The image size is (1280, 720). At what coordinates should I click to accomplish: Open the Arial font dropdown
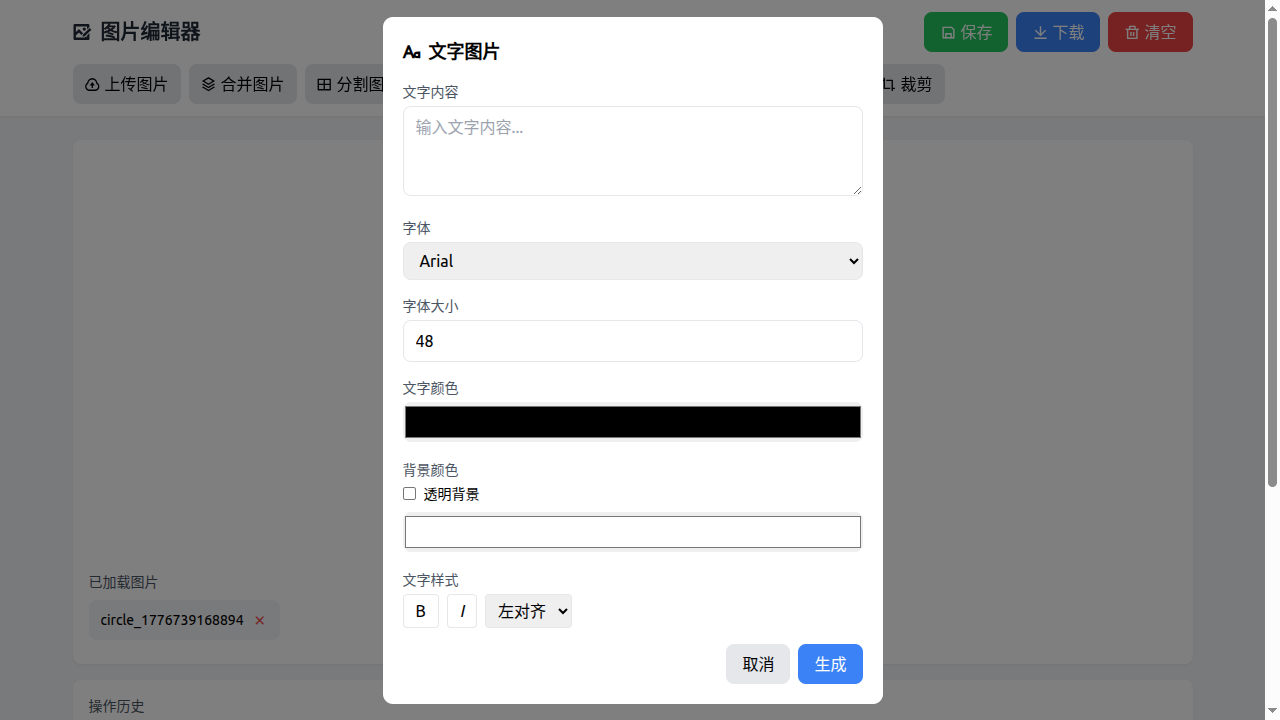click(633, 261)
